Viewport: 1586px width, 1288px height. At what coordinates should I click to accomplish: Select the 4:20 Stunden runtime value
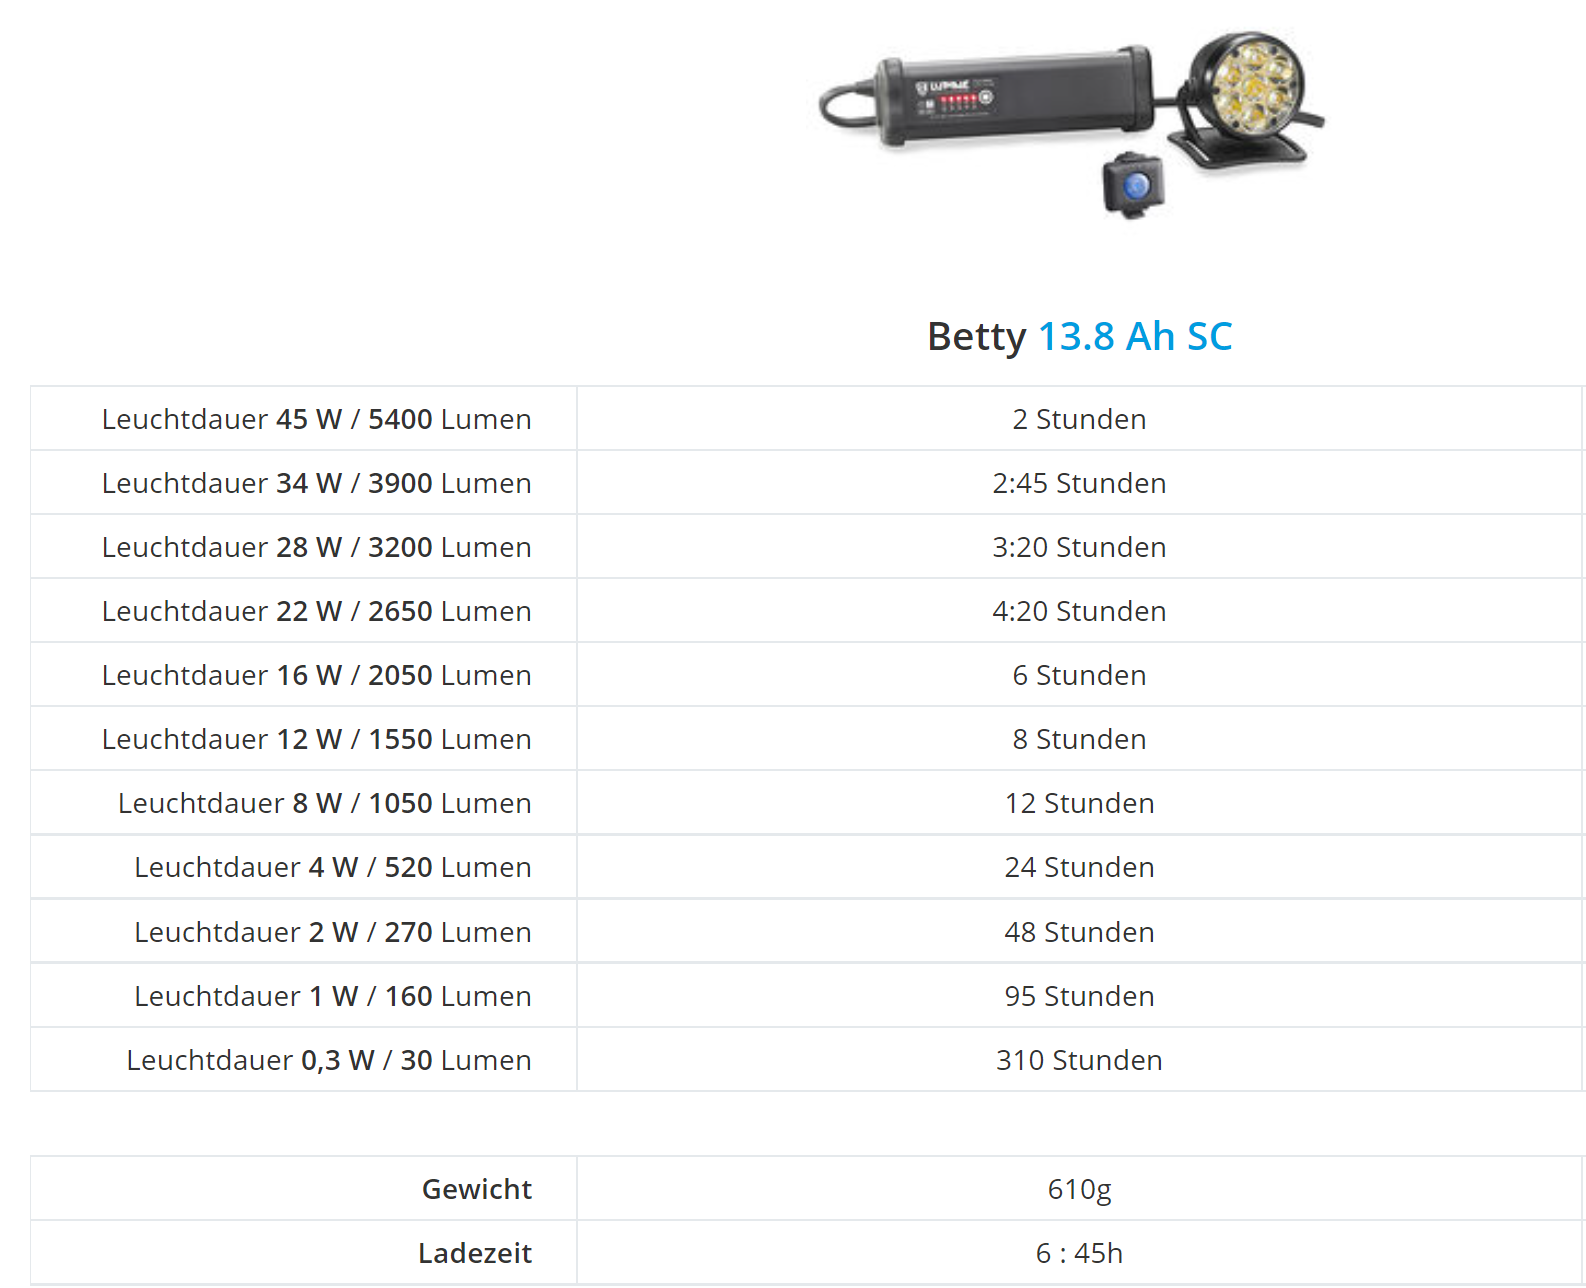1079,611
